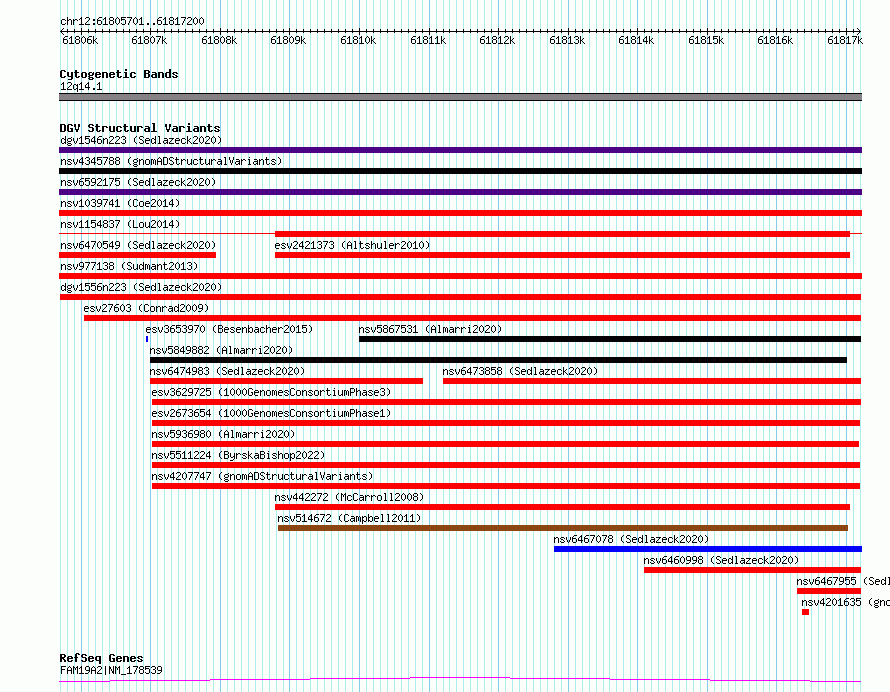Select the 12q14.1 band label
Viewport: 890px width, 692px height.
[81, 86]
